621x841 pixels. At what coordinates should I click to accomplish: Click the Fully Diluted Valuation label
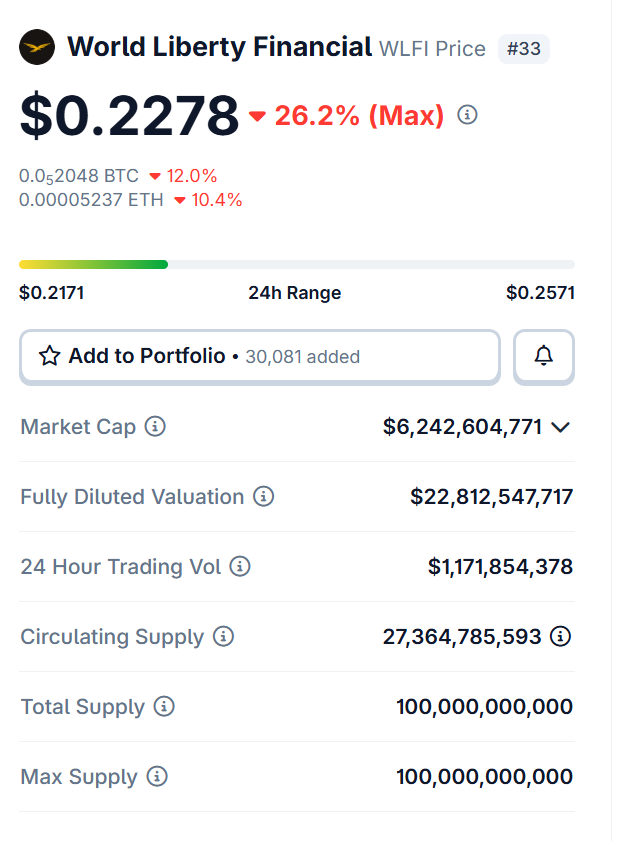[x=132, y=497]
